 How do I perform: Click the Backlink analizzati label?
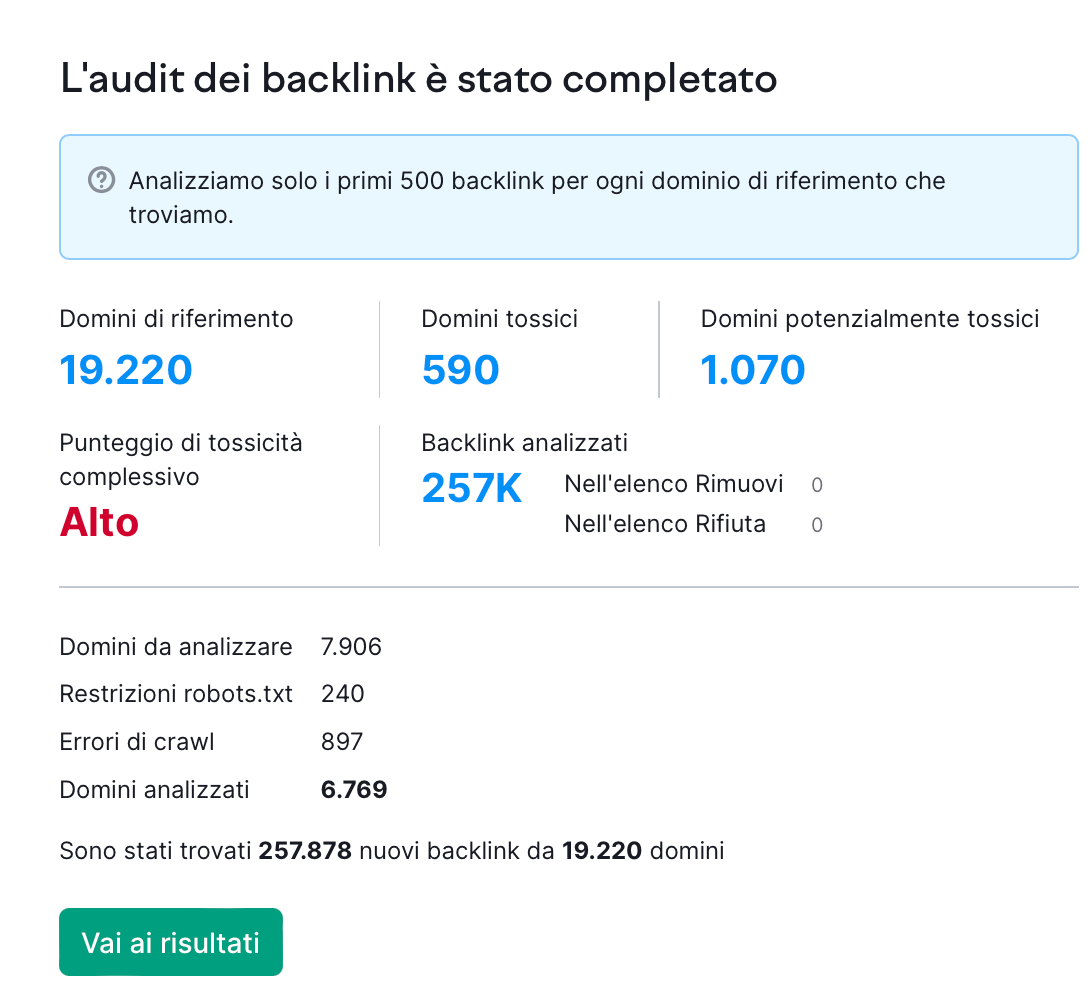point(525,443)
